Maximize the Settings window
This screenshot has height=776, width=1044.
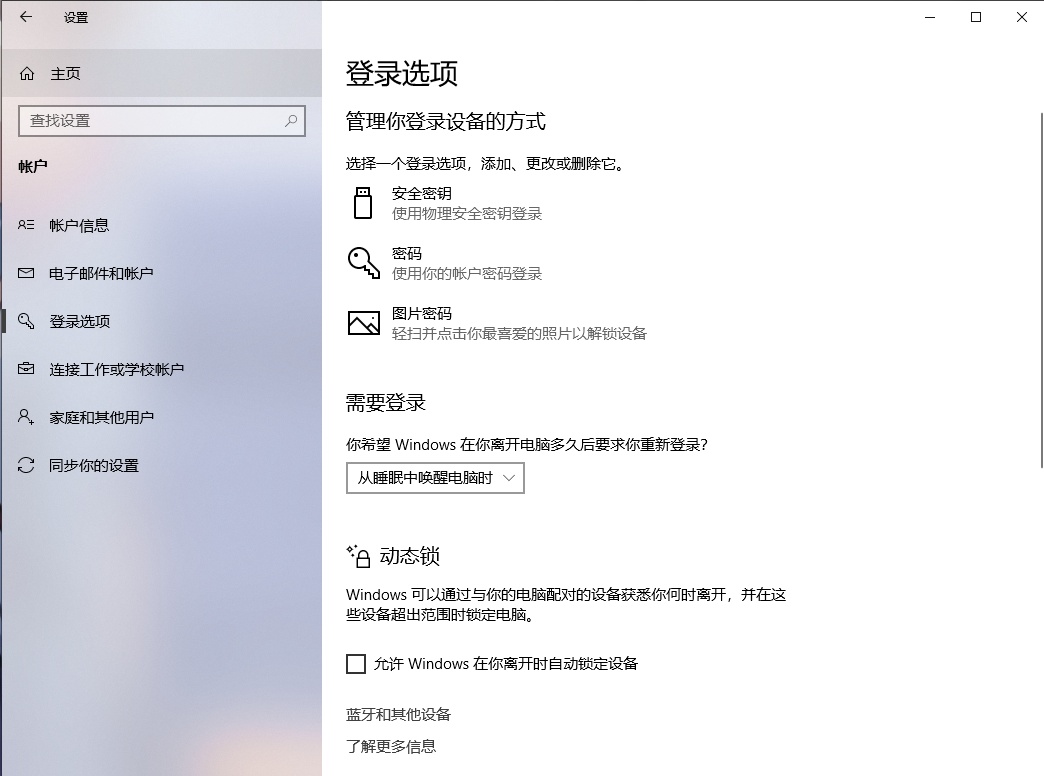click(x=975, y=17)
